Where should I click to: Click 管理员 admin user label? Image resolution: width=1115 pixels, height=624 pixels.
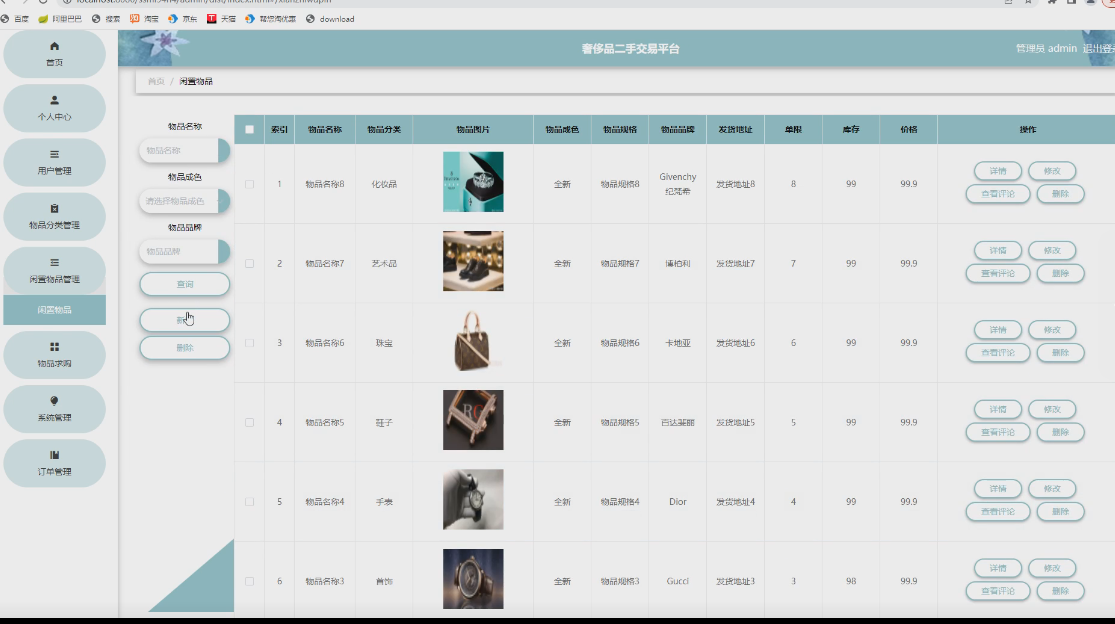(x=1046, y=48)
